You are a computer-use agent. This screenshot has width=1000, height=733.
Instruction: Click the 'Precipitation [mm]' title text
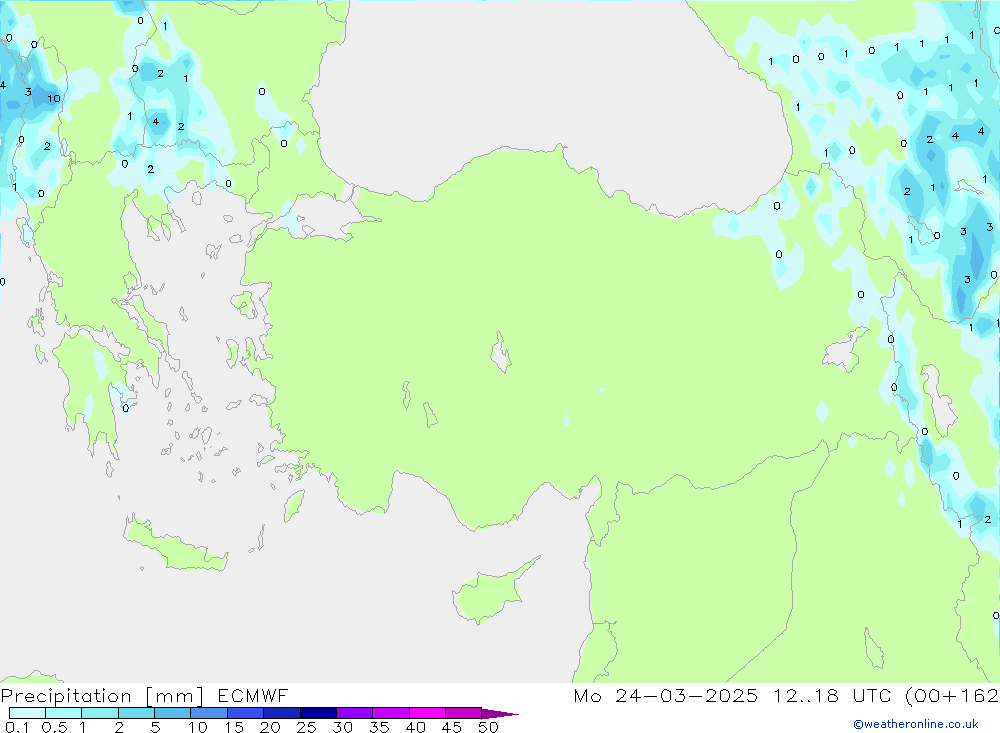[102, 695]
